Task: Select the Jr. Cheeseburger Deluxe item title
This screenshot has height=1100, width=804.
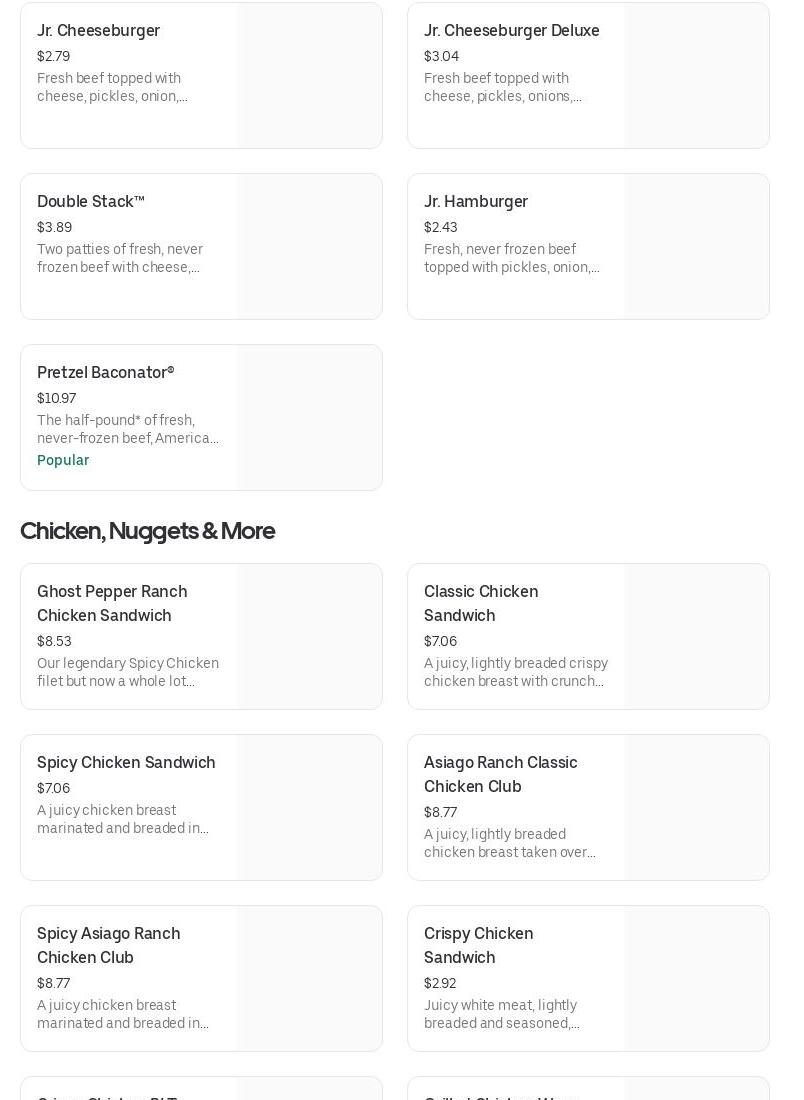Action: coord(511,31)
